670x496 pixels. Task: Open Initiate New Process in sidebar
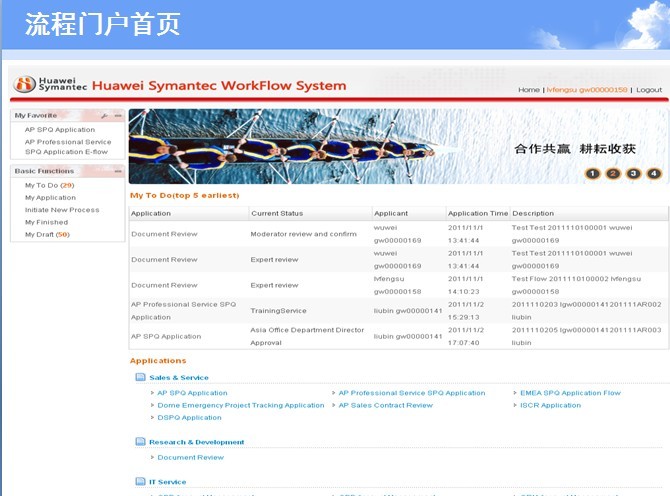pyautogui.click(x=62, y=210)
